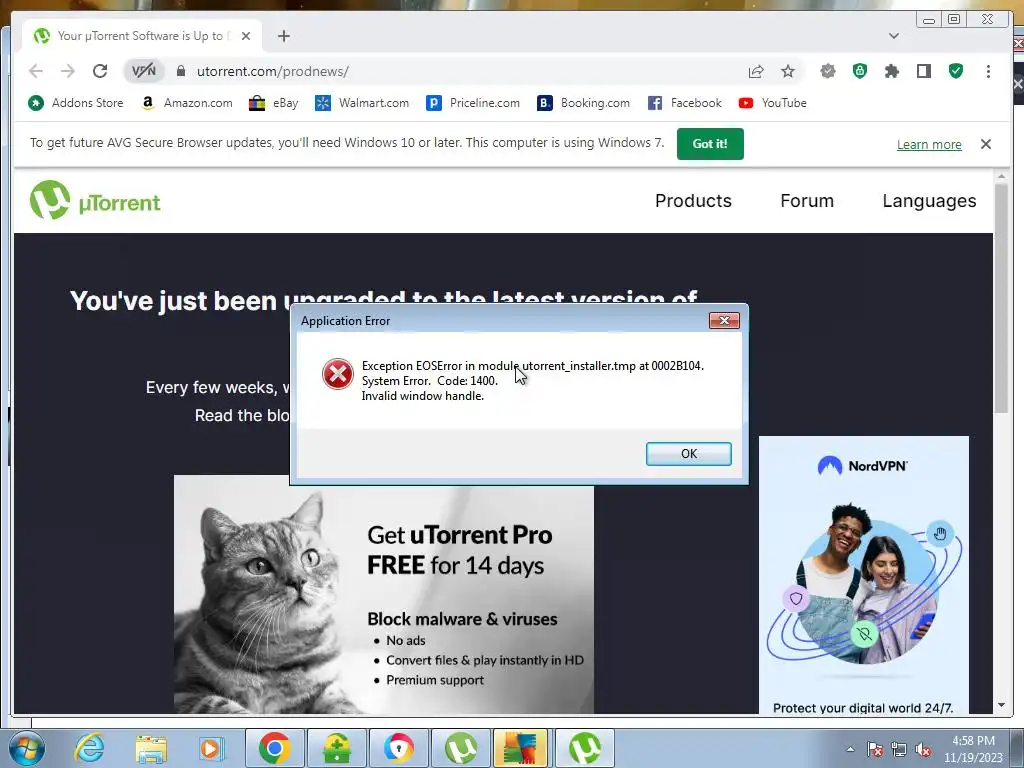Click the address bar URL utorrent.com/prodnews/
1024x768 pixels.
(x=273, y=71)
